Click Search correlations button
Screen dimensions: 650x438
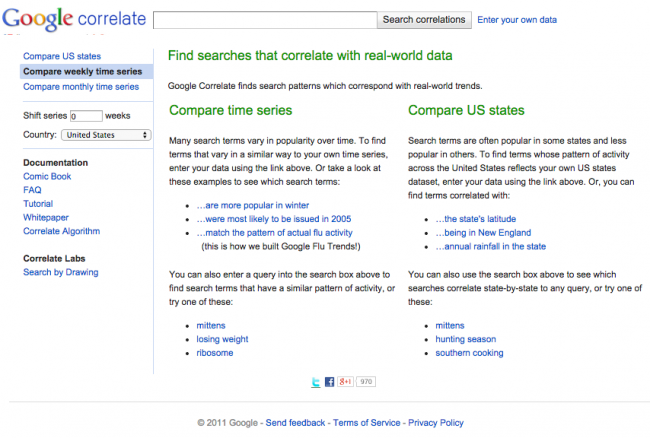coord(424,20)
